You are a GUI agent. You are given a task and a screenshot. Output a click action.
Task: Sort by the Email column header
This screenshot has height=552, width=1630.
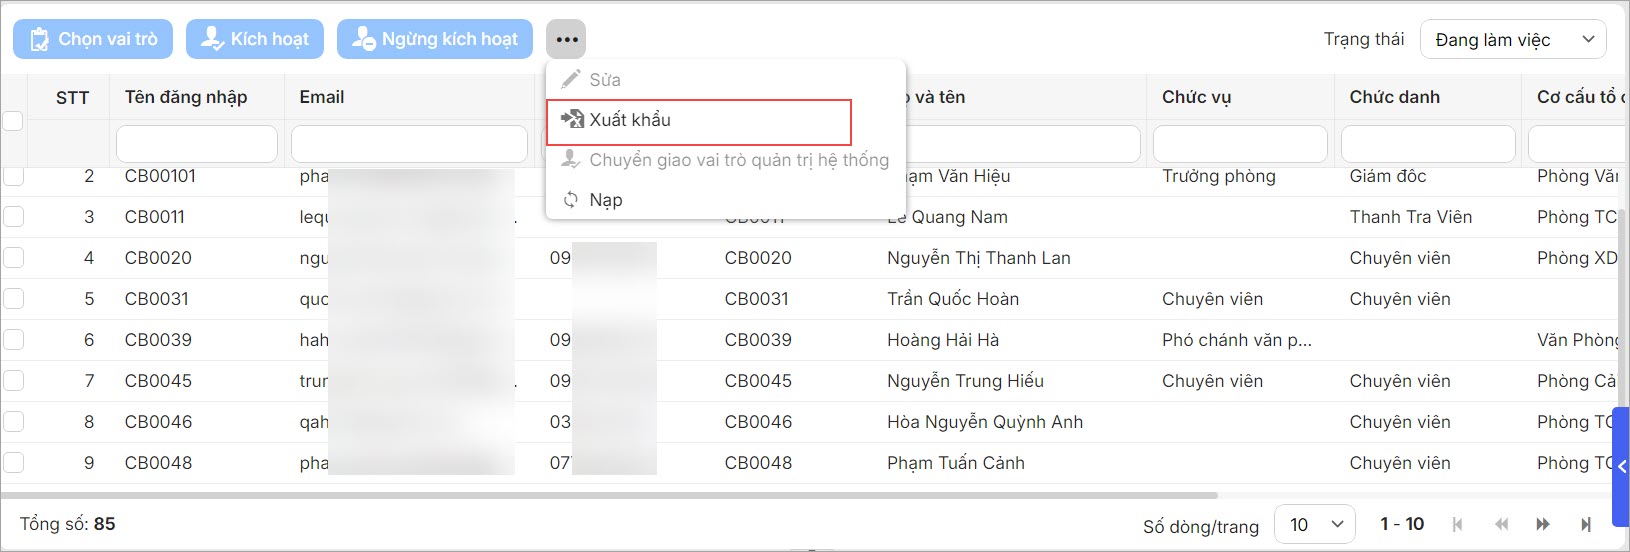click(322, 97)
